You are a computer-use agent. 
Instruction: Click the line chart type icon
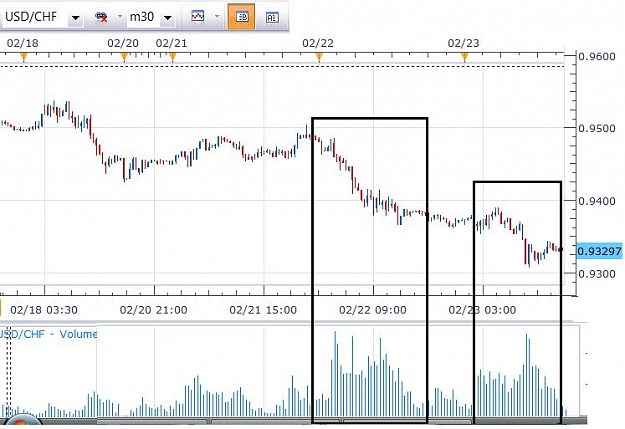198,17
